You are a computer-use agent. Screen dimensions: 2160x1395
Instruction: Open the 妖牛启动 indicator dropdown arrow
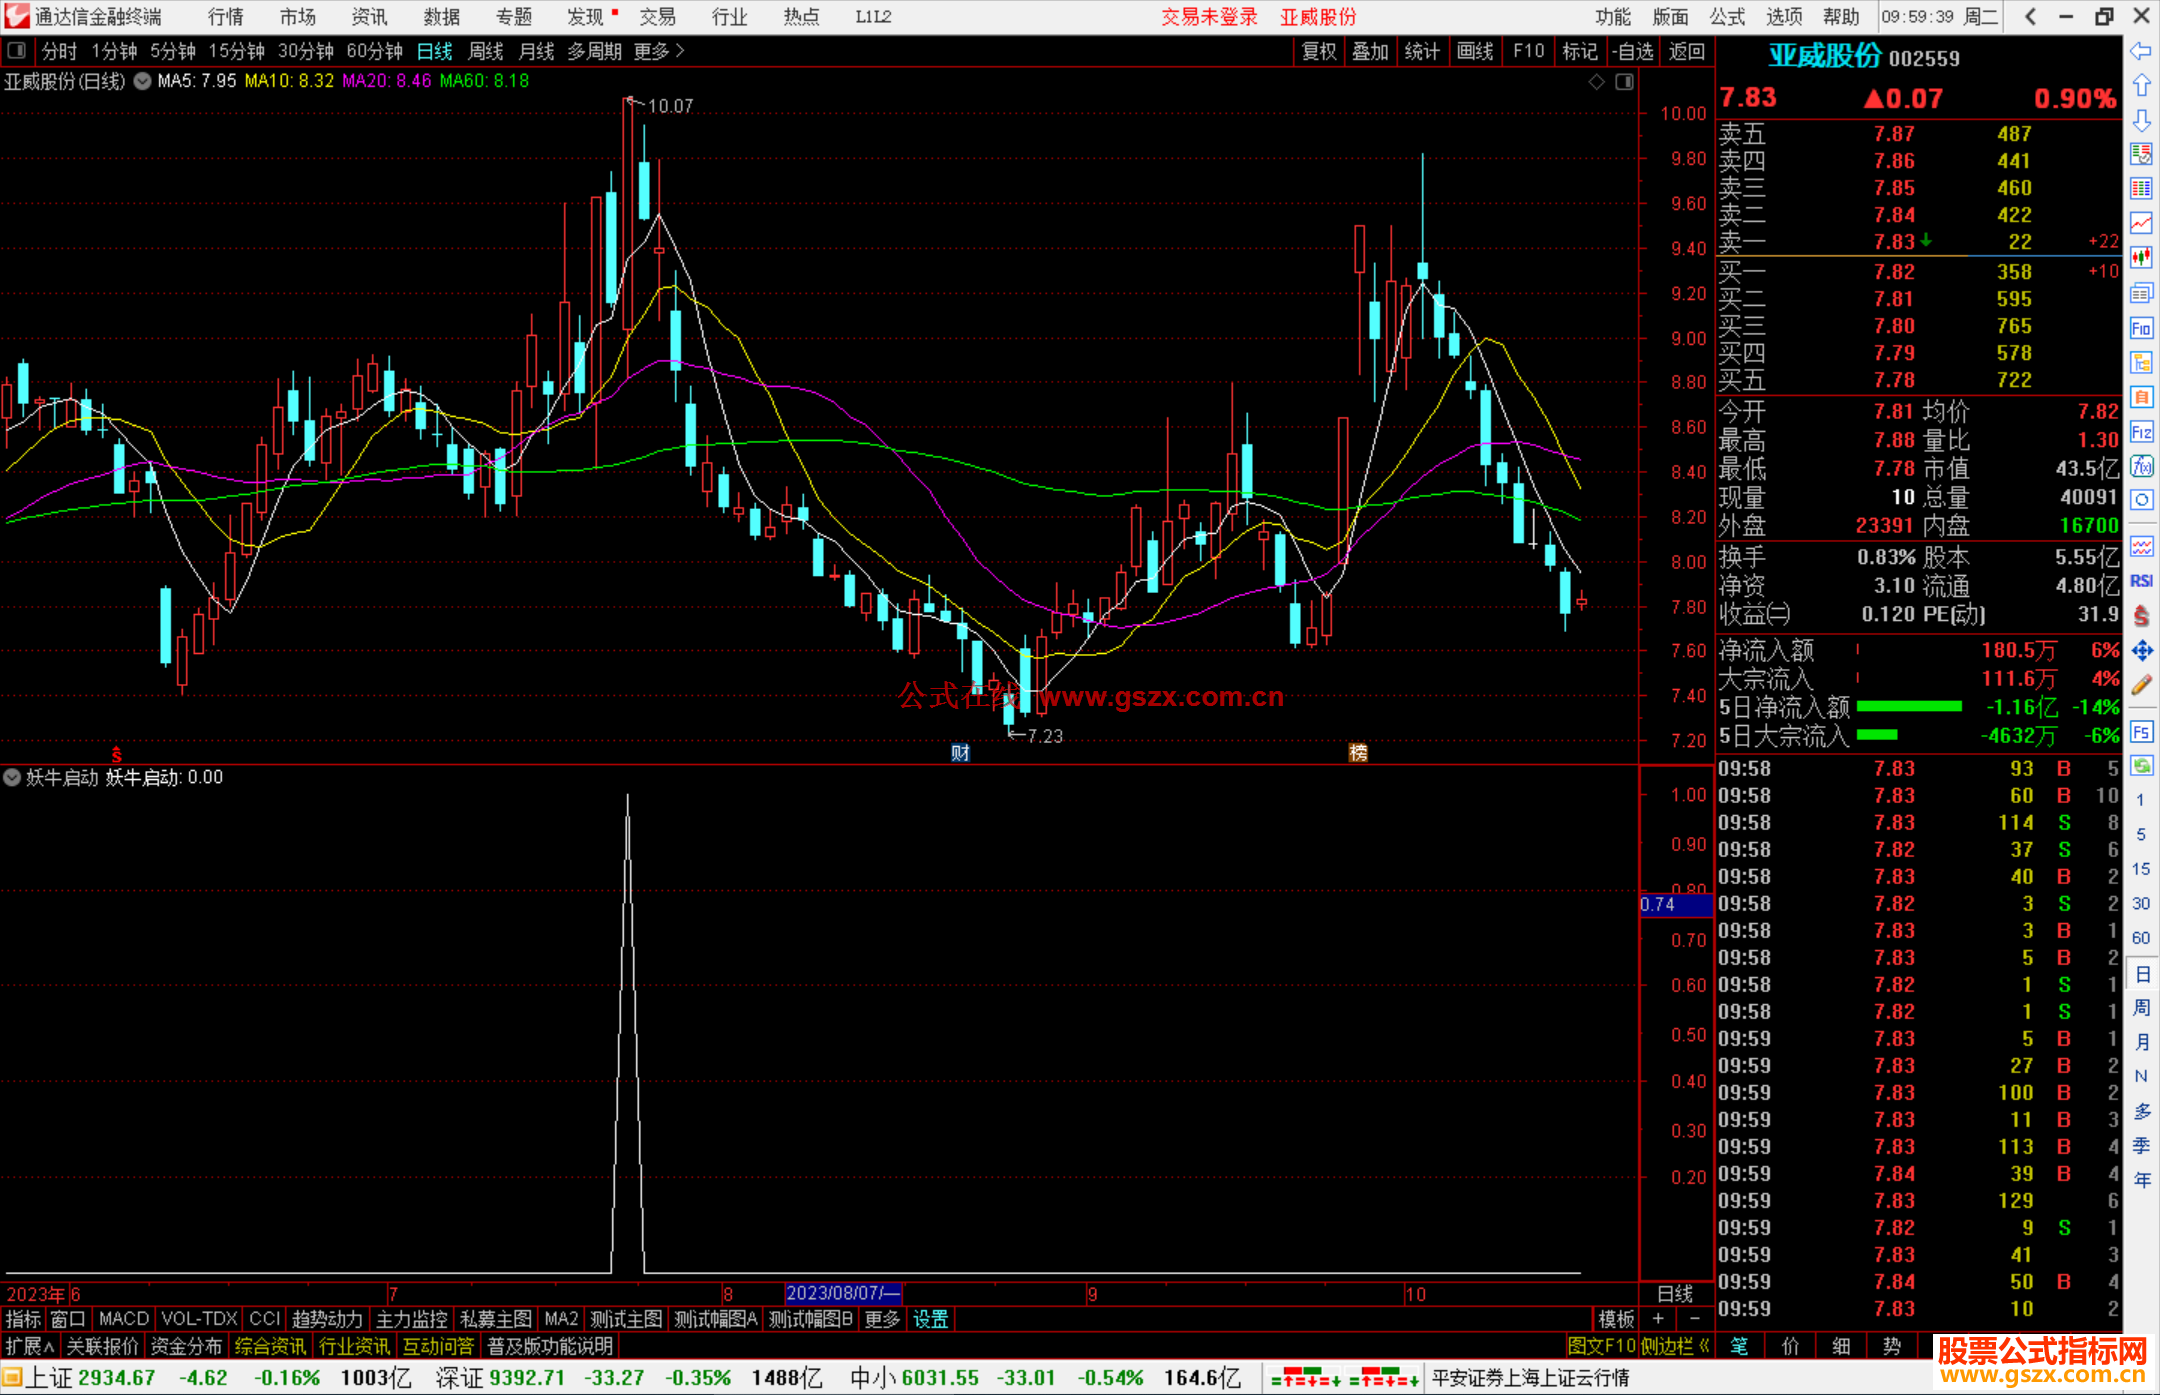(12, 777)
